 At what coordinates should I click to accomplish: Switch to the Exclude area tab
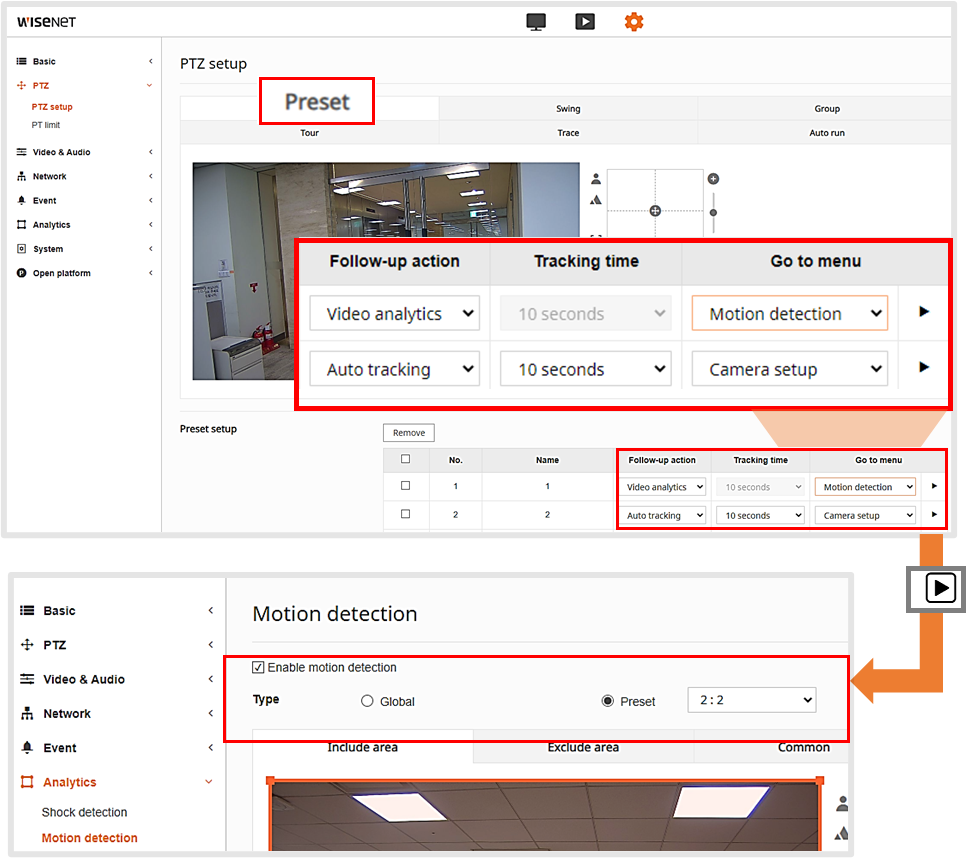click(583, 747)
